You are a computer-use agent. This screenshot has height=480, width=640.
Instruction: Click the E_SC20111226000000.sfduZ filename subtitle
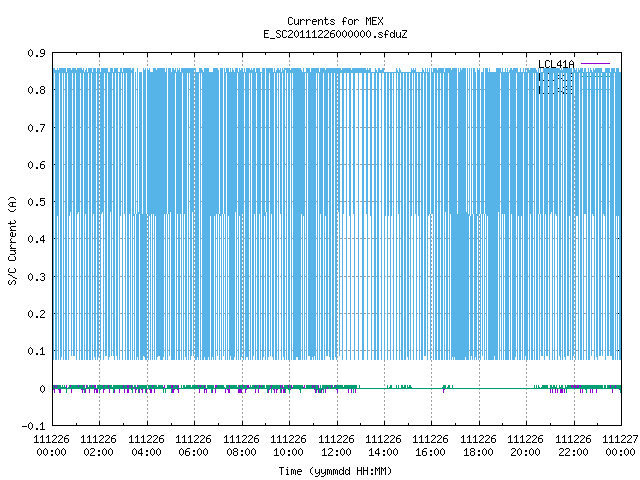click(x=335, y=34)
